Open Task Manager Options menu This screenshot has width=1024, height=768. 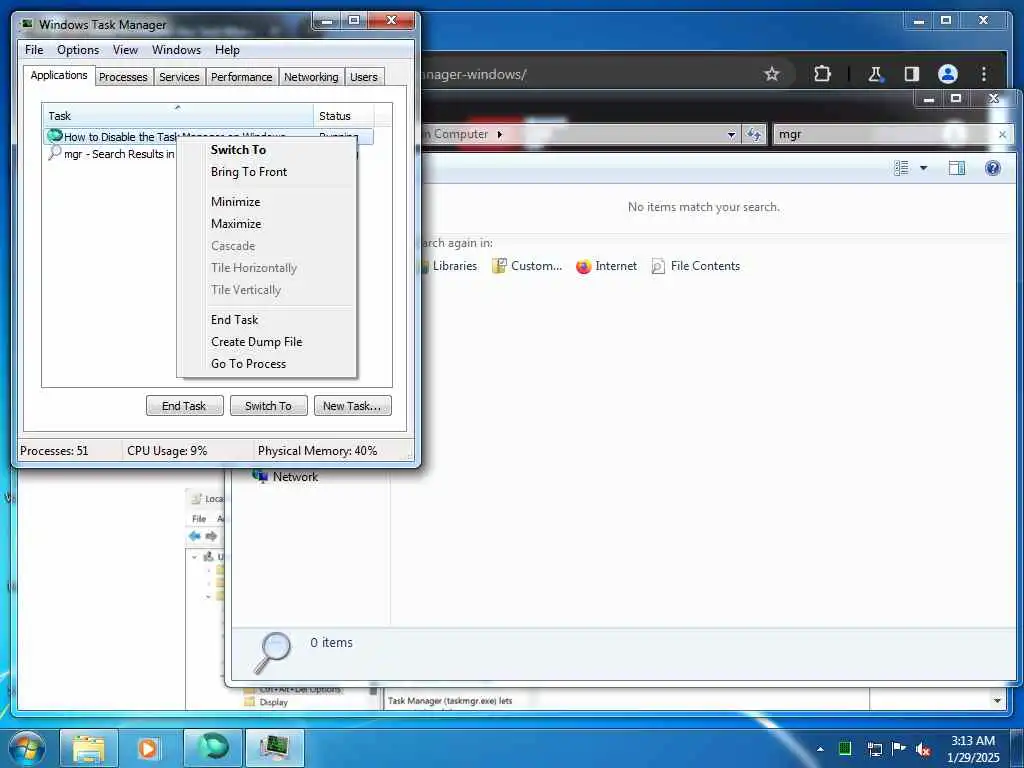[x=78, y=50]
